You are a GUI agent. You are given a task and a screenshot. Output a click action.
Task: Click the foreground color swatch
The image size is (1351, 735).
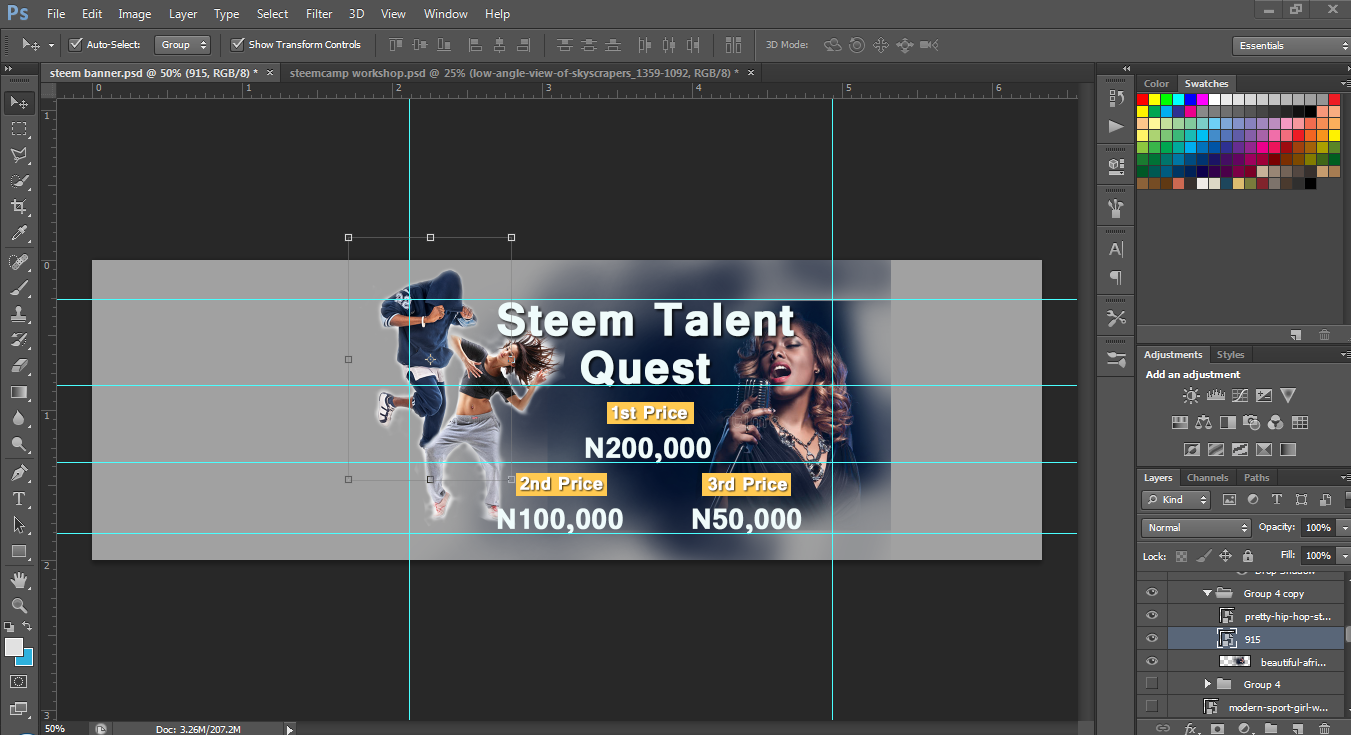(14, 647)
